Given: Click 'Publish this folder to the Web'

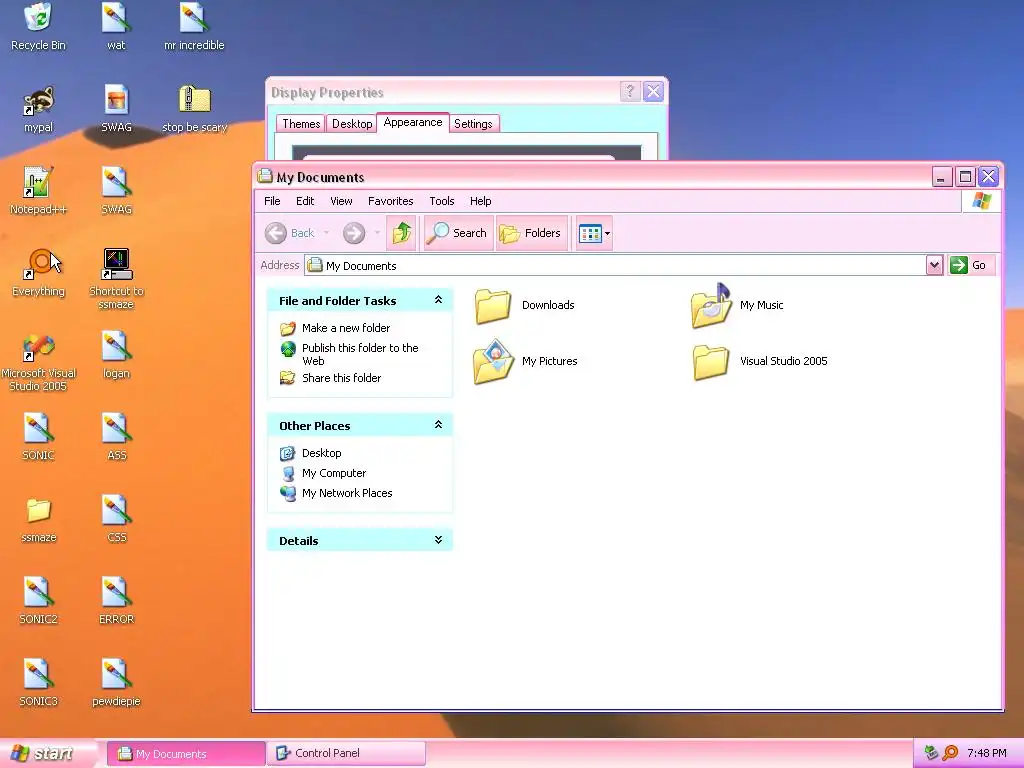Looking at the screenshot, I should (360, 355).
